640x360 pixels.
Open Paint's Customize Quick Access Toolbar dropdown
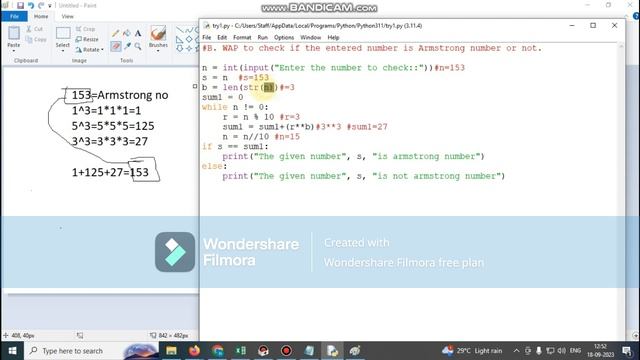point(50,6)
